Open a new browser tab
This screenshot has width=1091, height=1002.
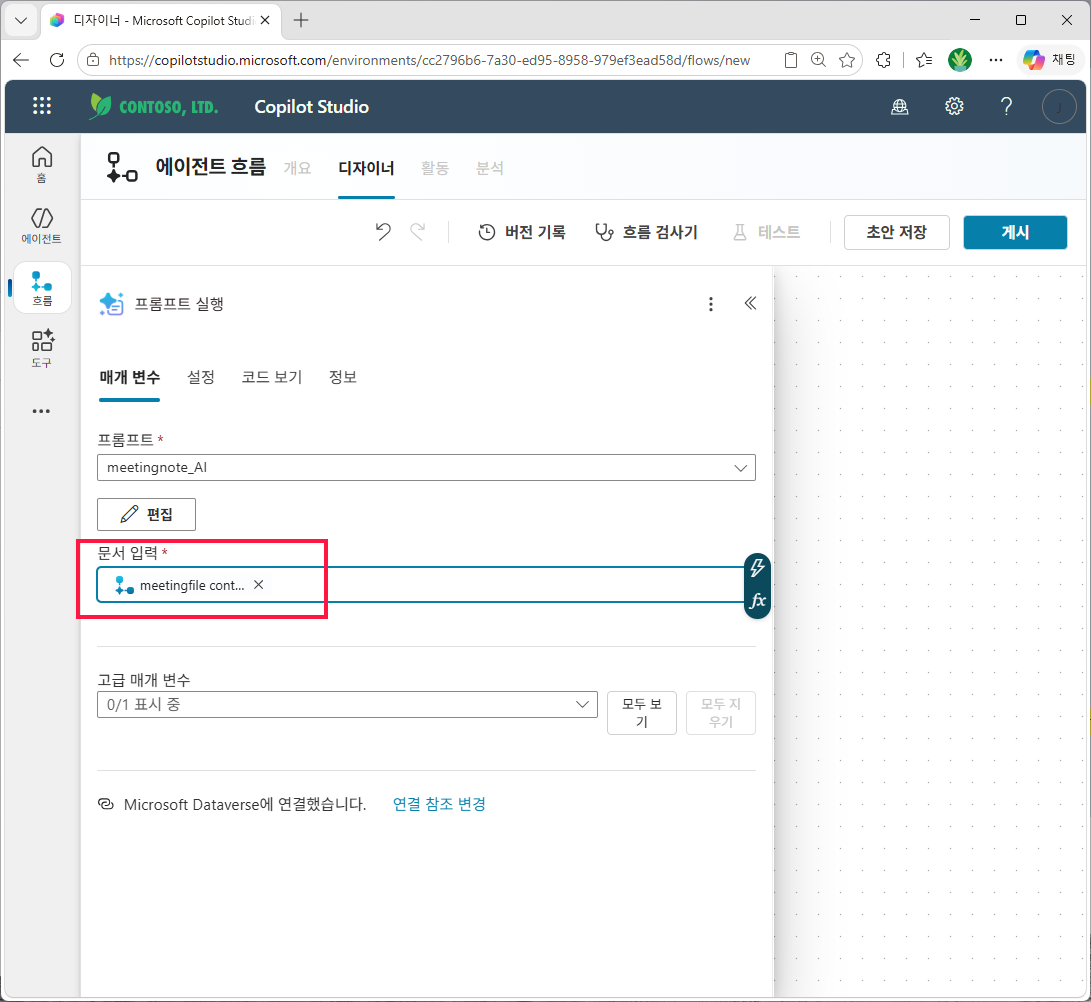301,20
